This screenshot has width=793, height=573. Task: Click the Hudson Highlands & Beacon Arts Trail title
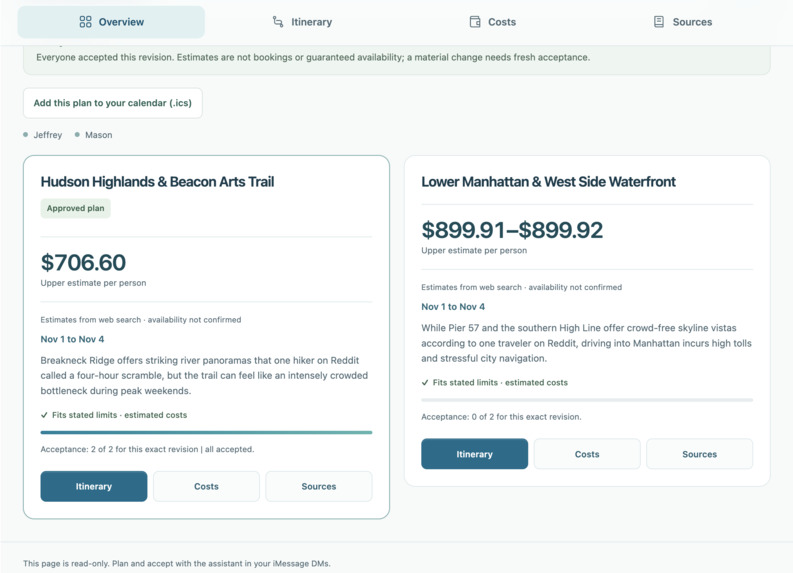pyautogui.click(x=157, y=182)
